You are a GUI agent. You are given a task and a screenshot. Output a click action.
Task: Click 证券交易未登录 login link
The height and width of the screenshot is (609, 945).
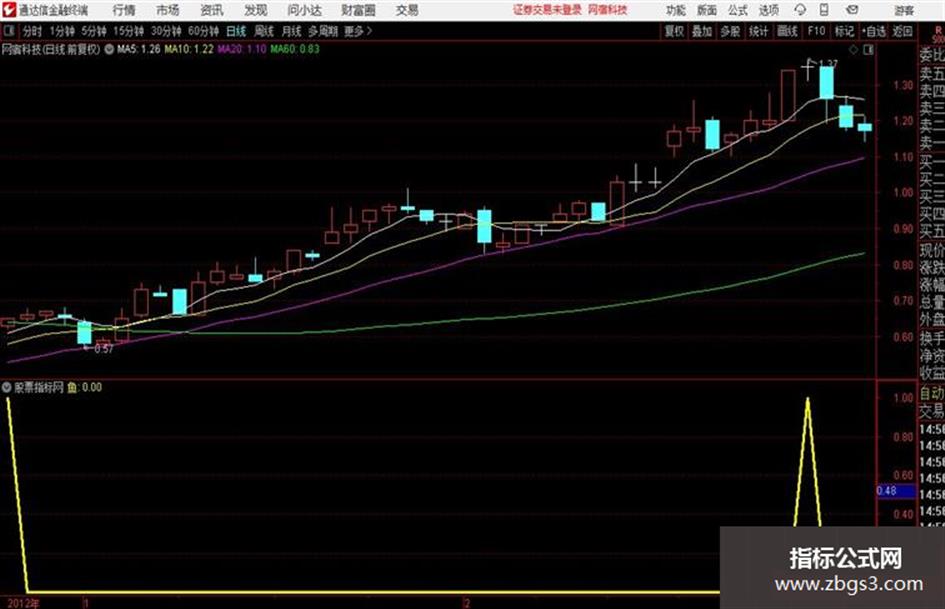(x=547, y=10)
